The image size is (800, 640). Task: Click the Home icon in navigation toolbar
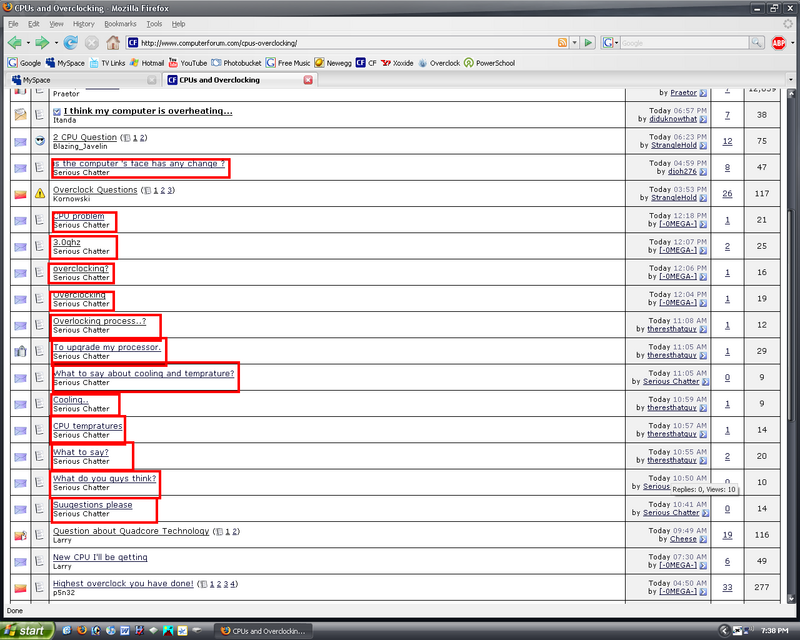pos(113,43)
